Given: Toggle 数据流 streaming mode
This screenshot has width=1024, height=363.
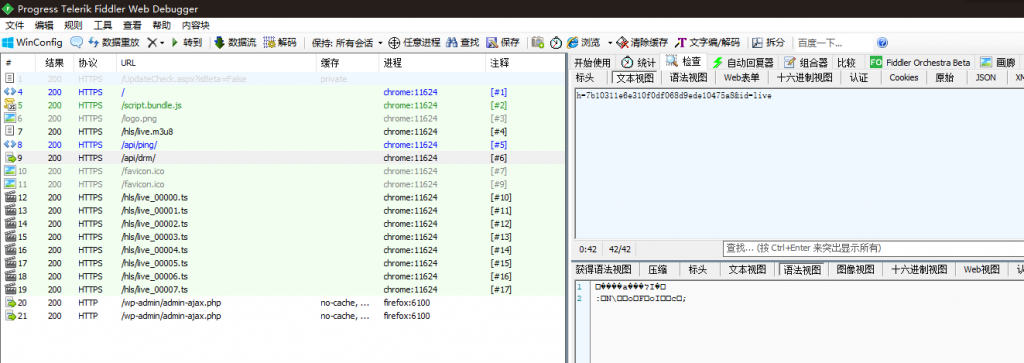Looking at the screenshot, I should (235, 42).
